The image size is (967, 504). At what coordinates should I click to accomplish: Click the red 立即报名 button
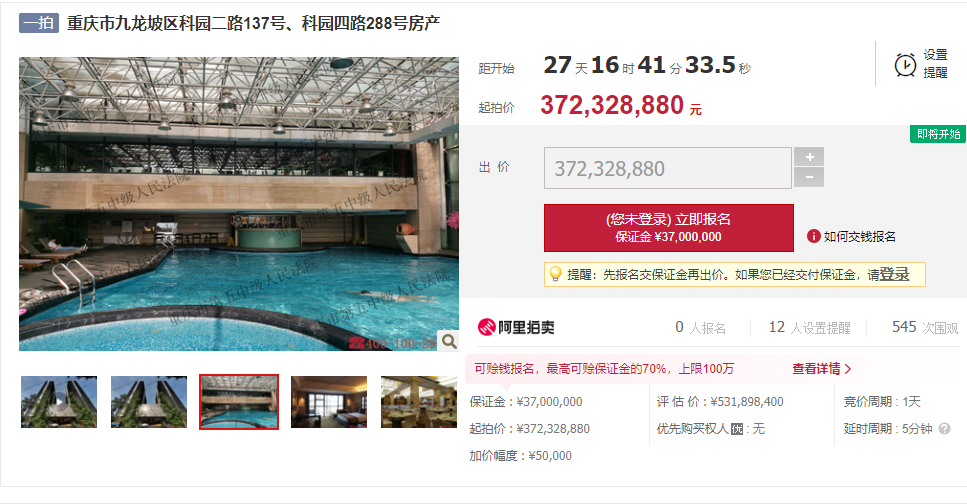(669, 228)
